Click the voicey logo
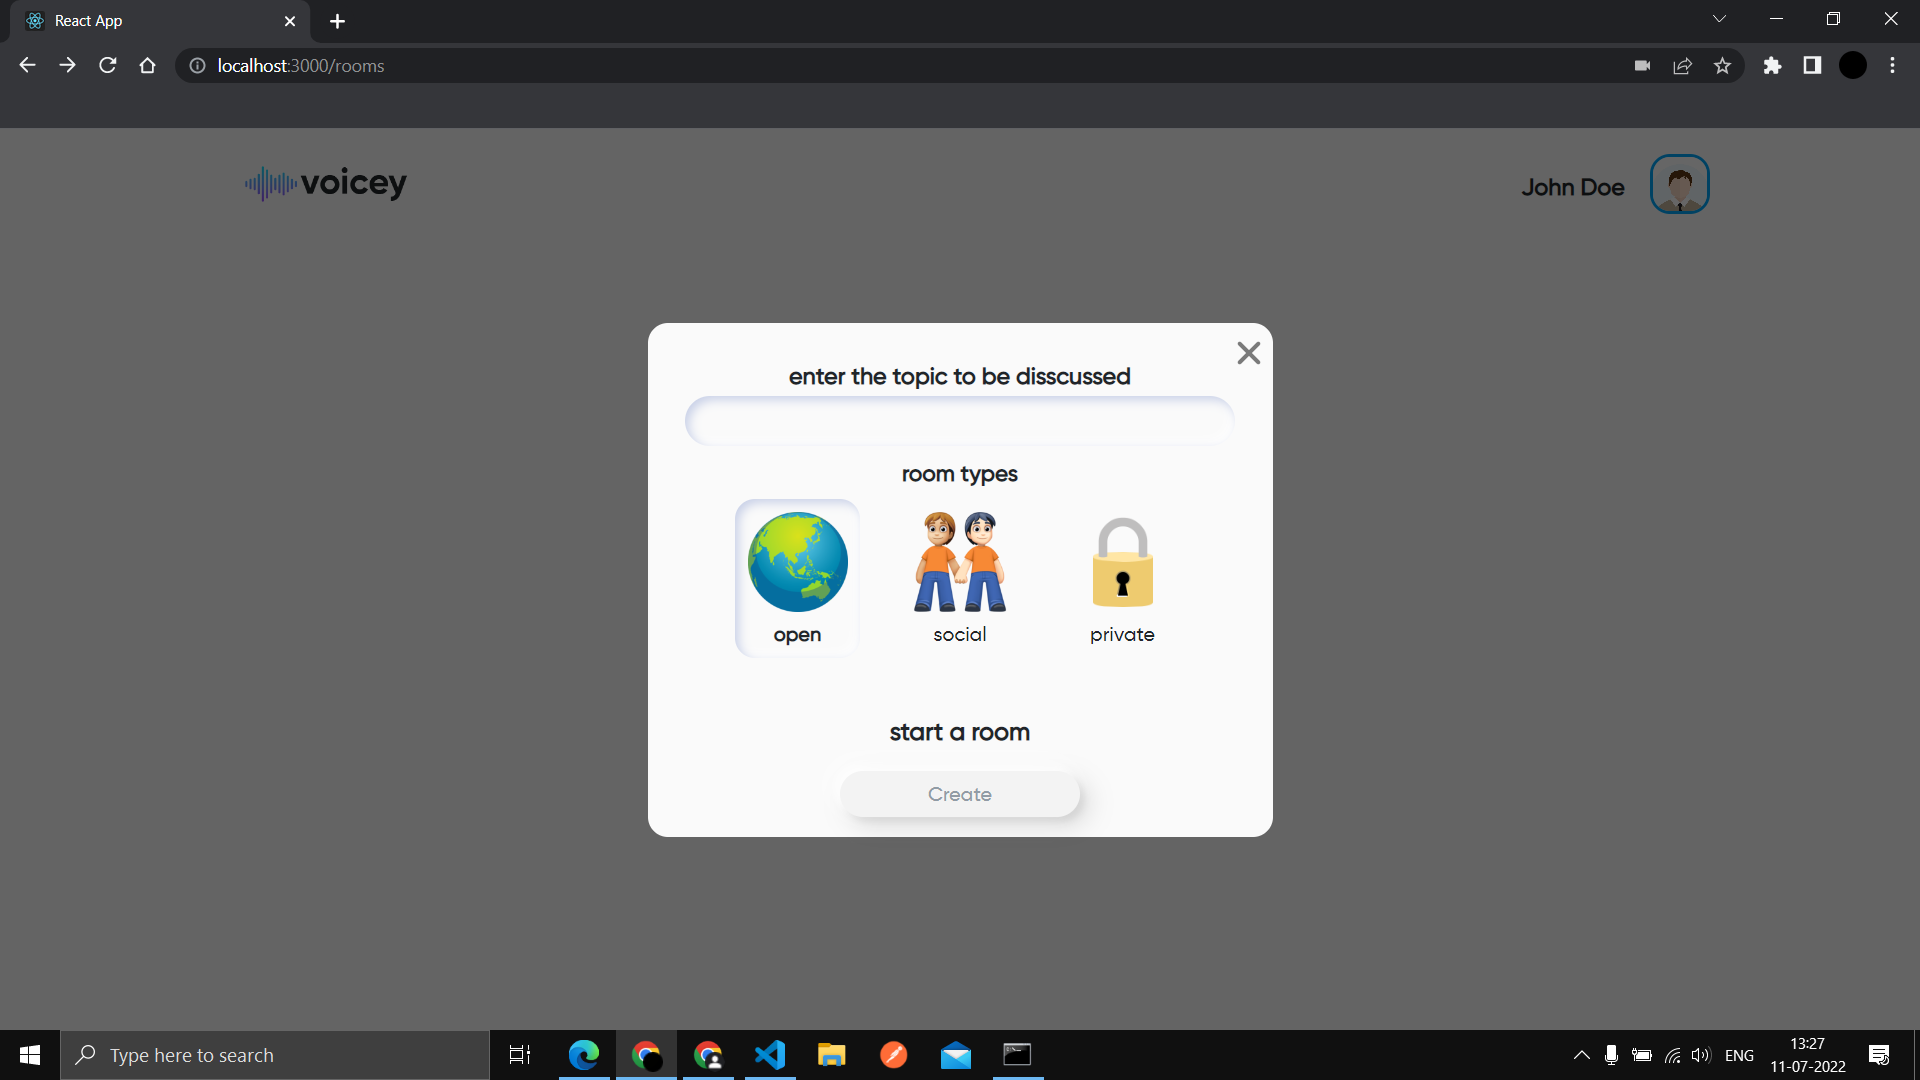1920x1080 pixels. pos(326,183)
